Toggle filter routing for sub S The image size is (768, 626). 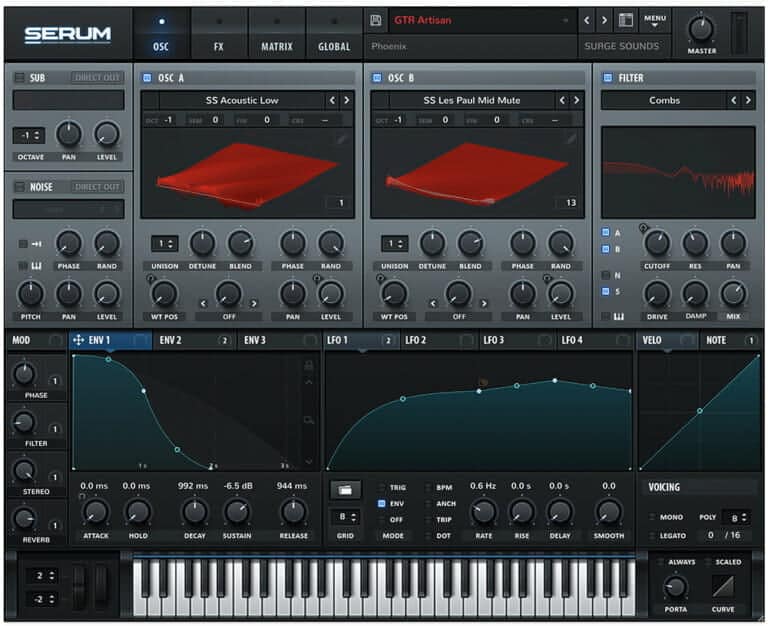tap(606, 291)
